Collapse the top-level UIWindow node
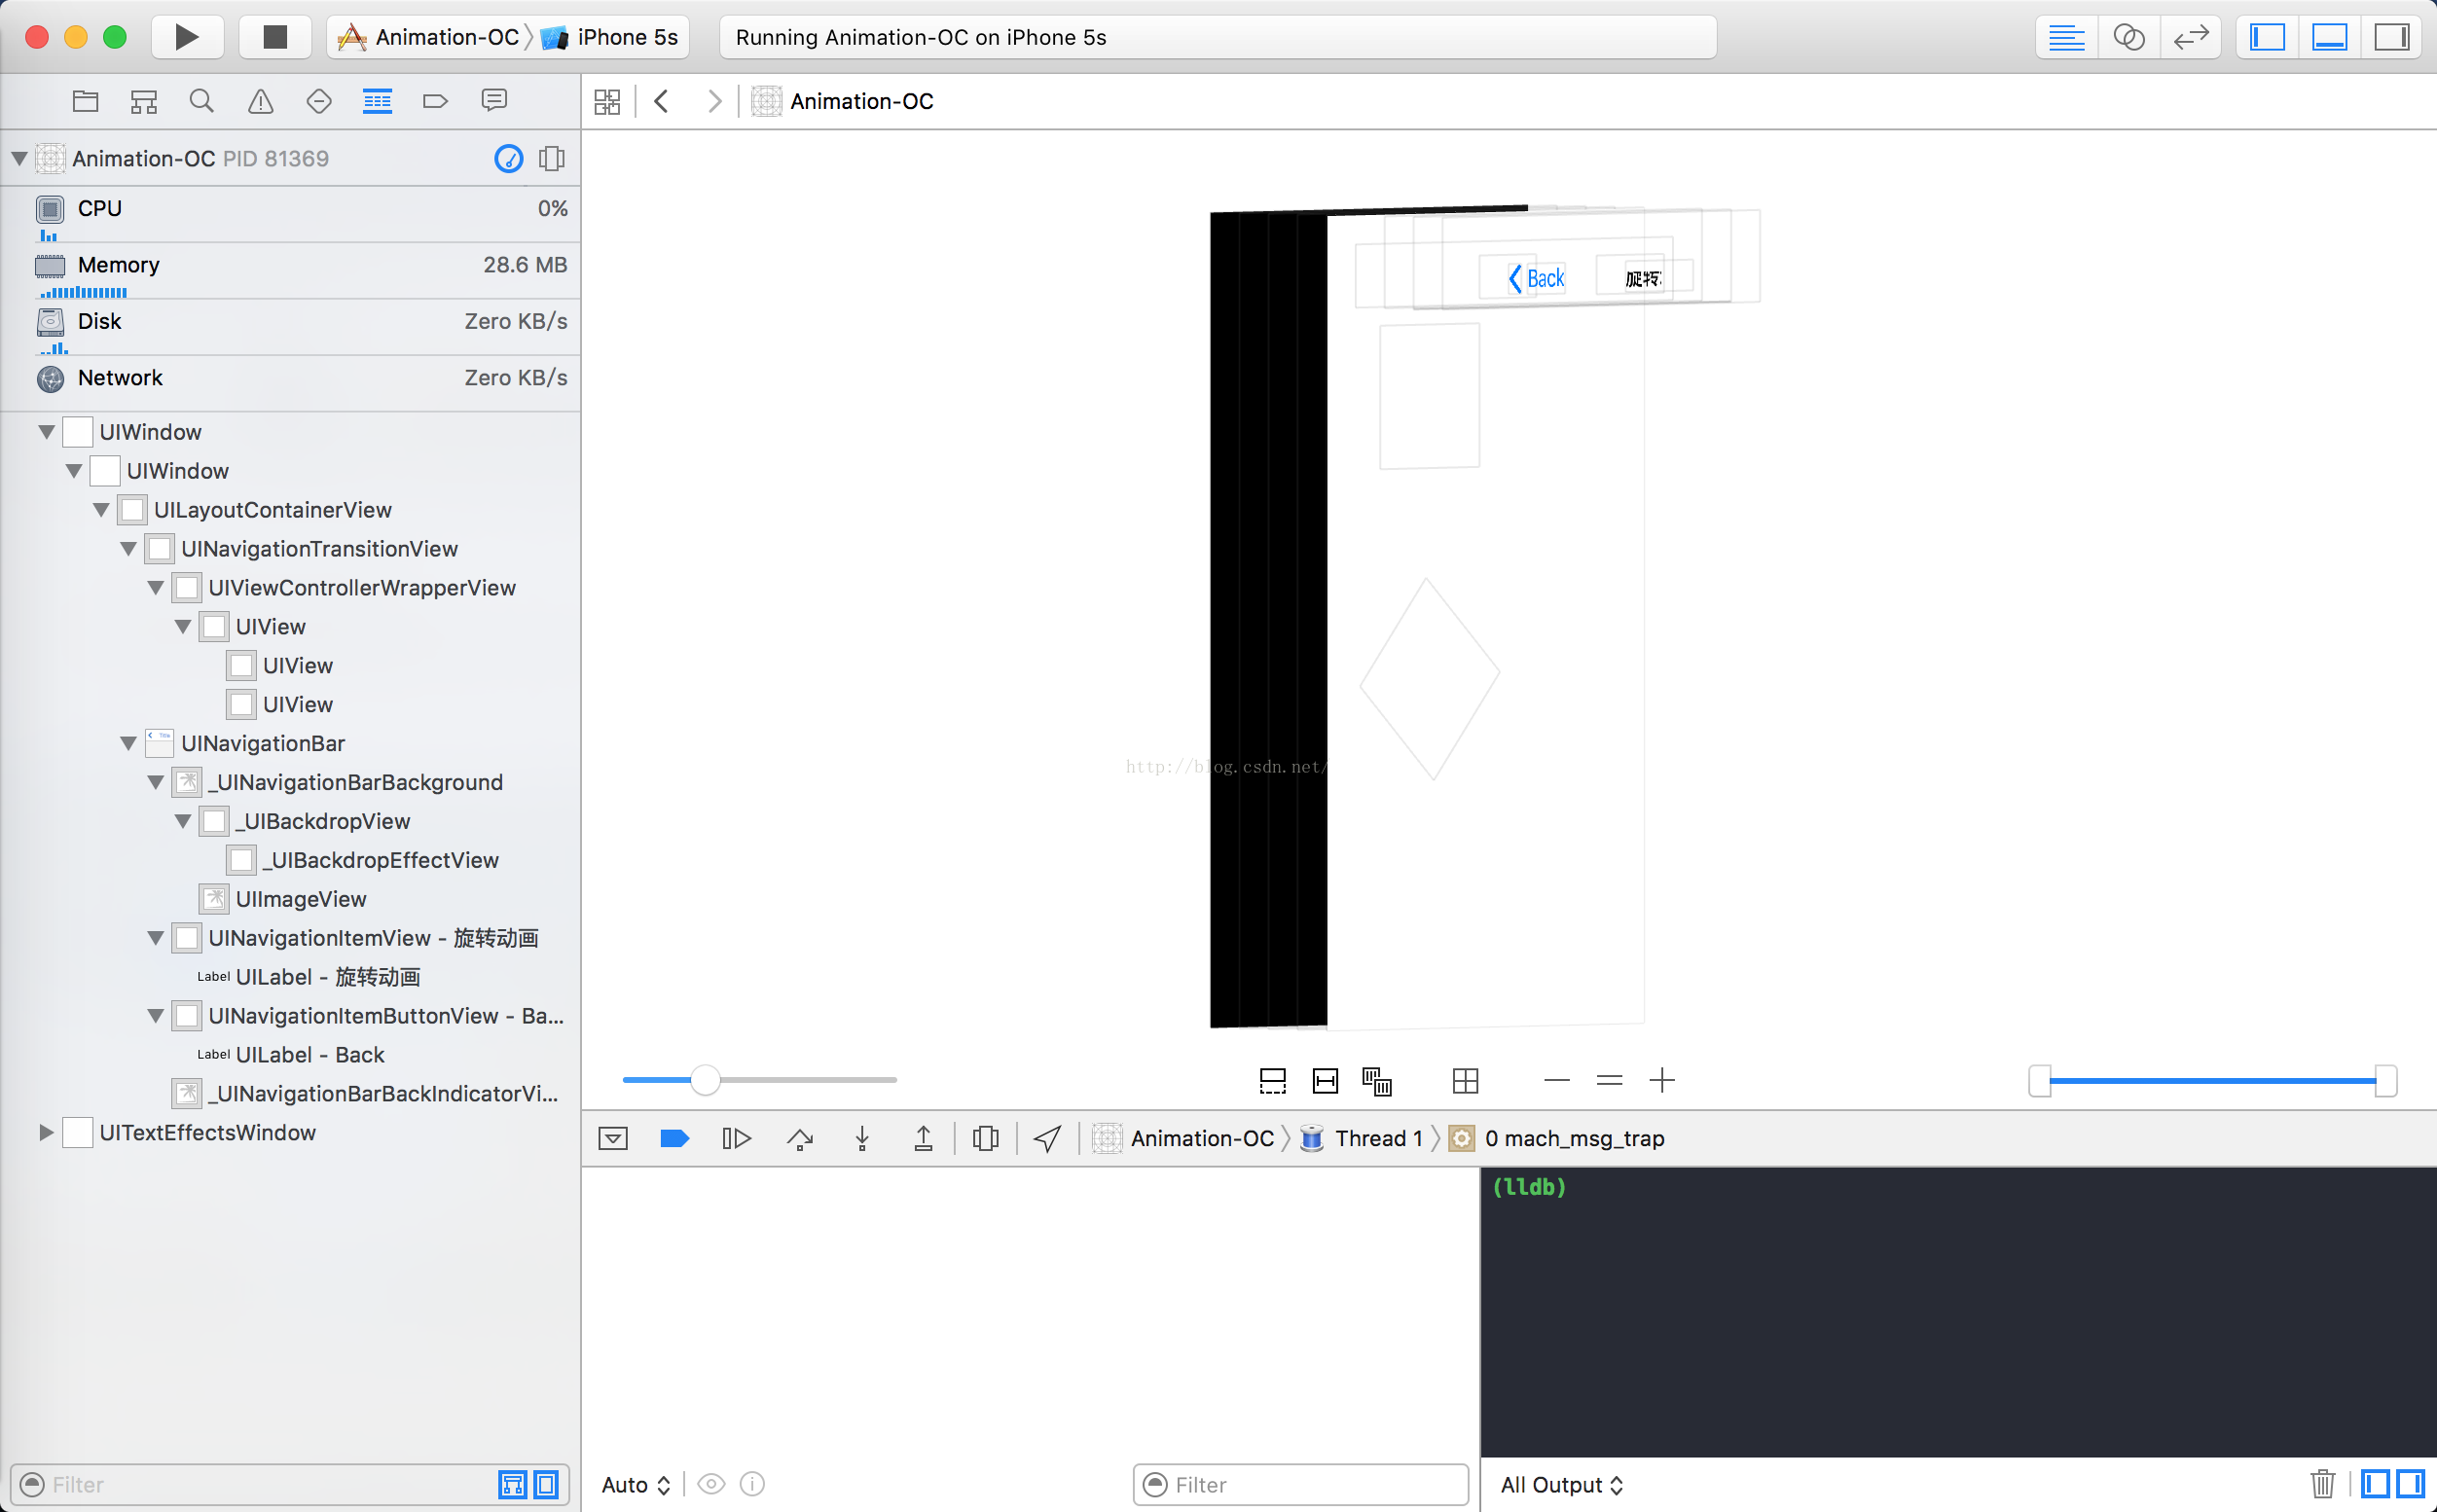The image size is (2437, 1512). (46, 432)
